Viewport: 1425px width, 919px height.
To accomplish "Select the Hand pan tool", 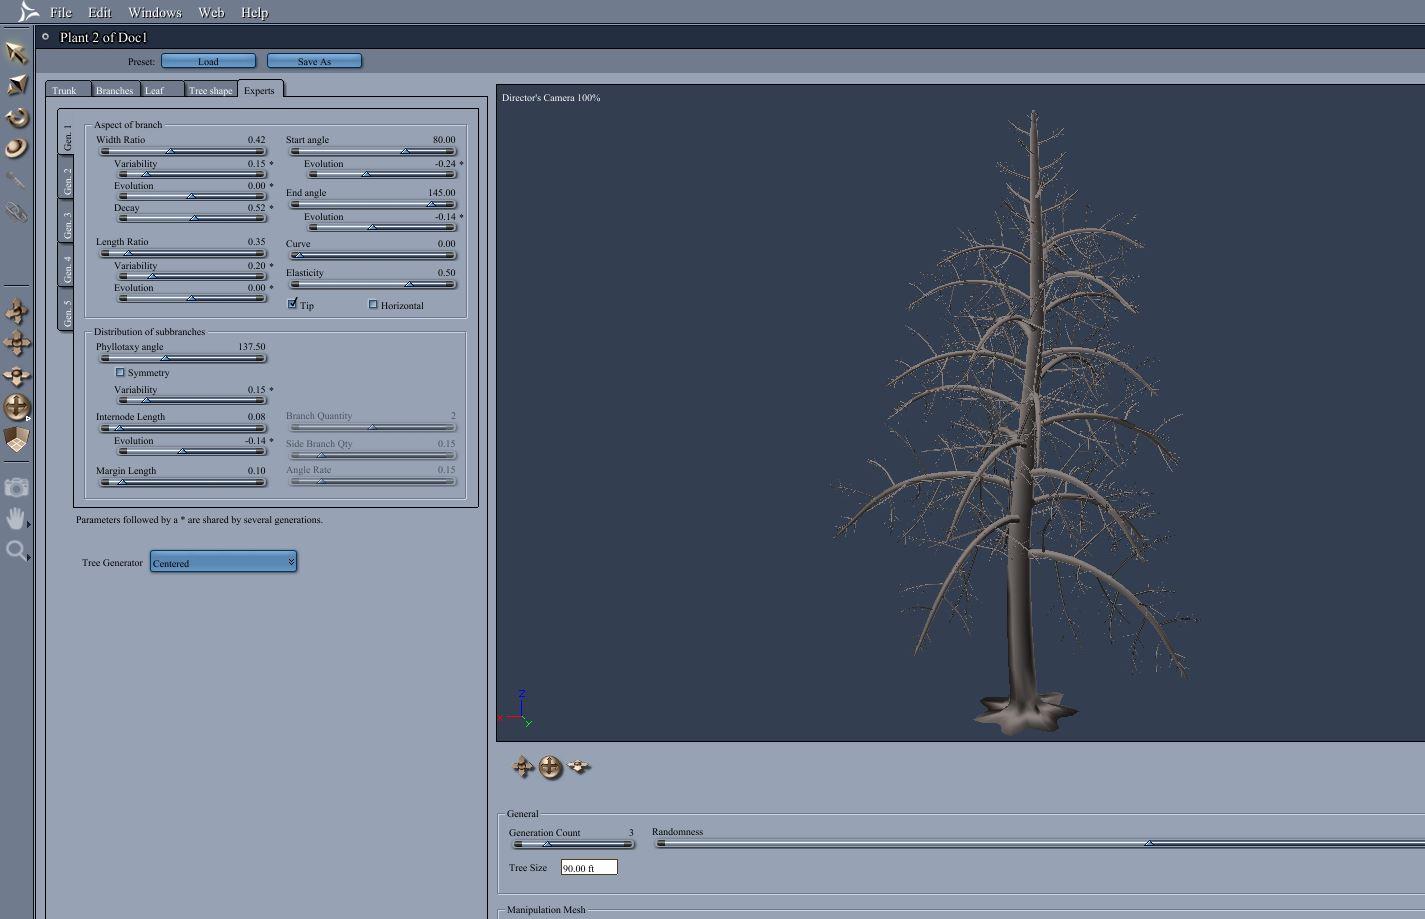I will (16, 518).
